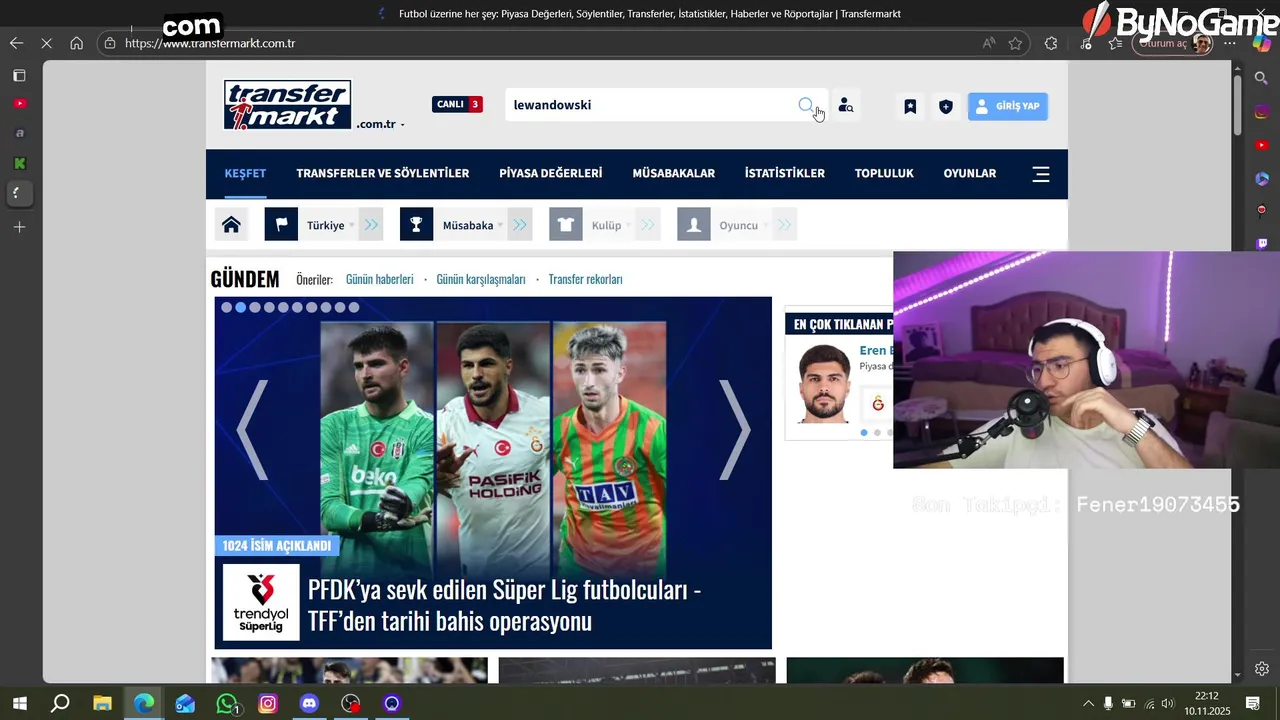1280x720 pixels.
Task: Click the double-arrow go button next to Kulüp
Action: (648, 225)
